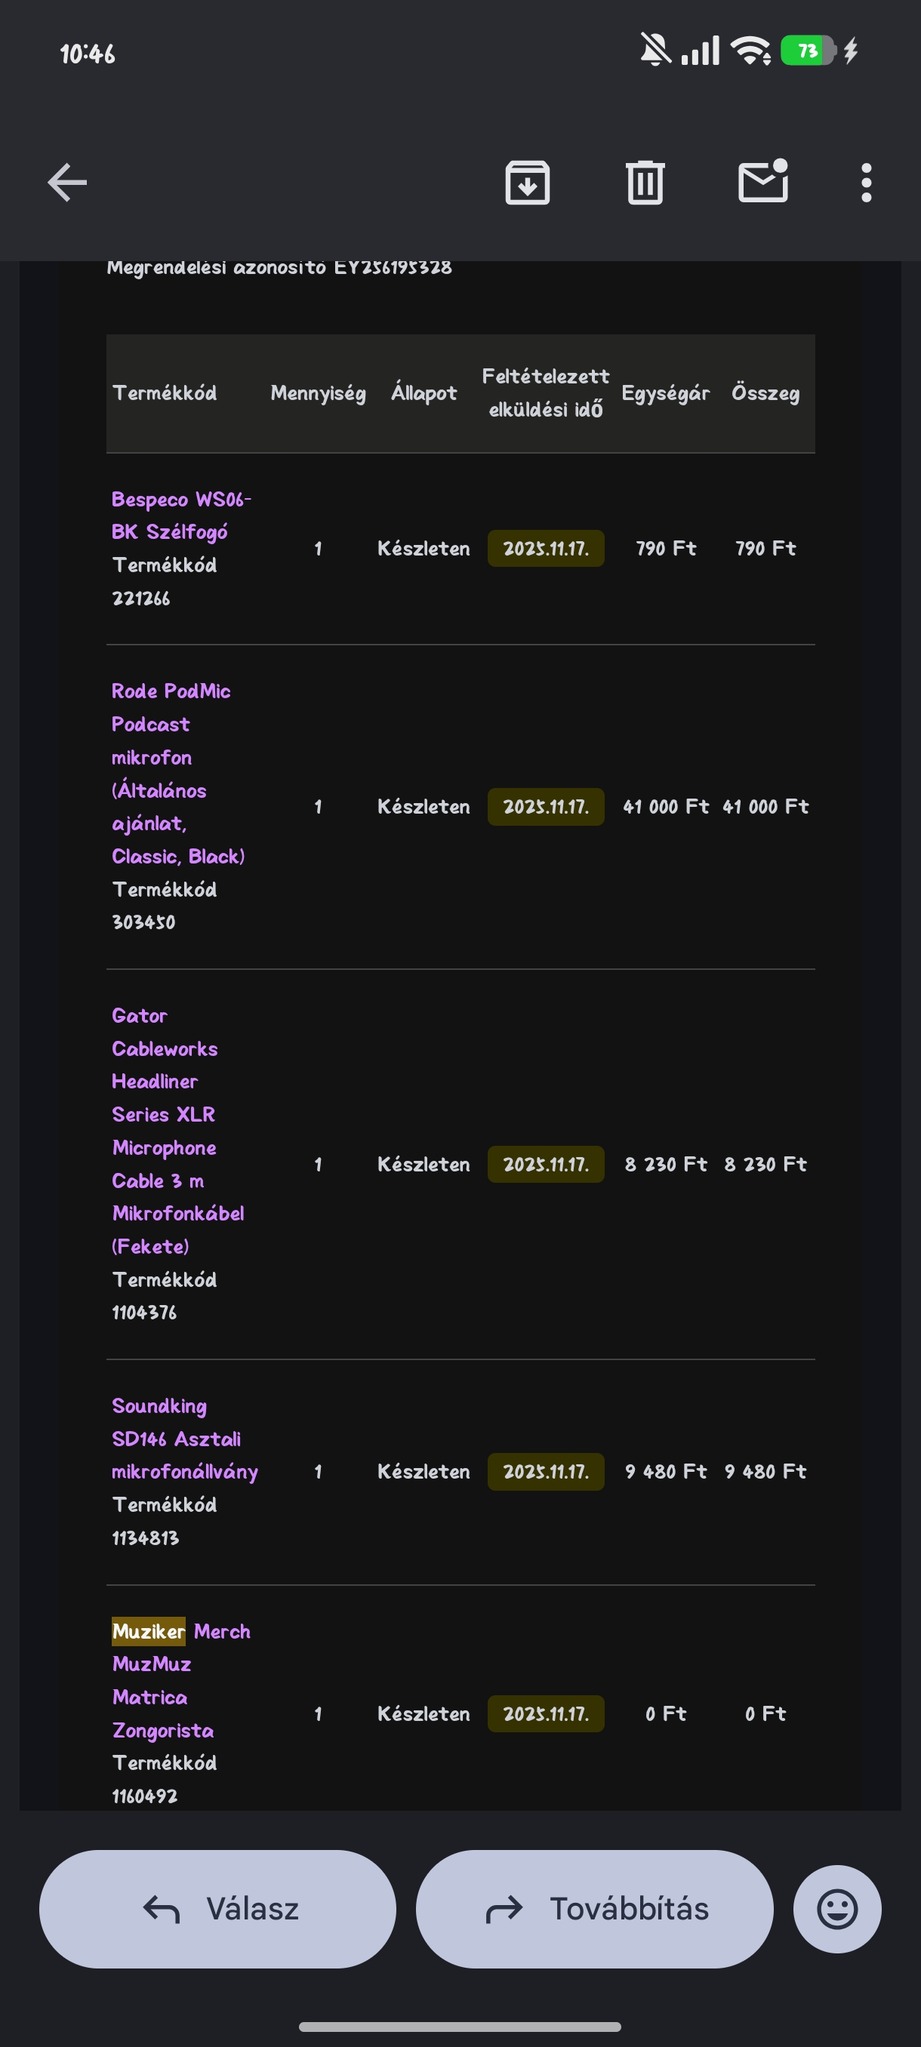Tap the muted notifications bell icon
Screen dimensions: 921x2047
656,49
